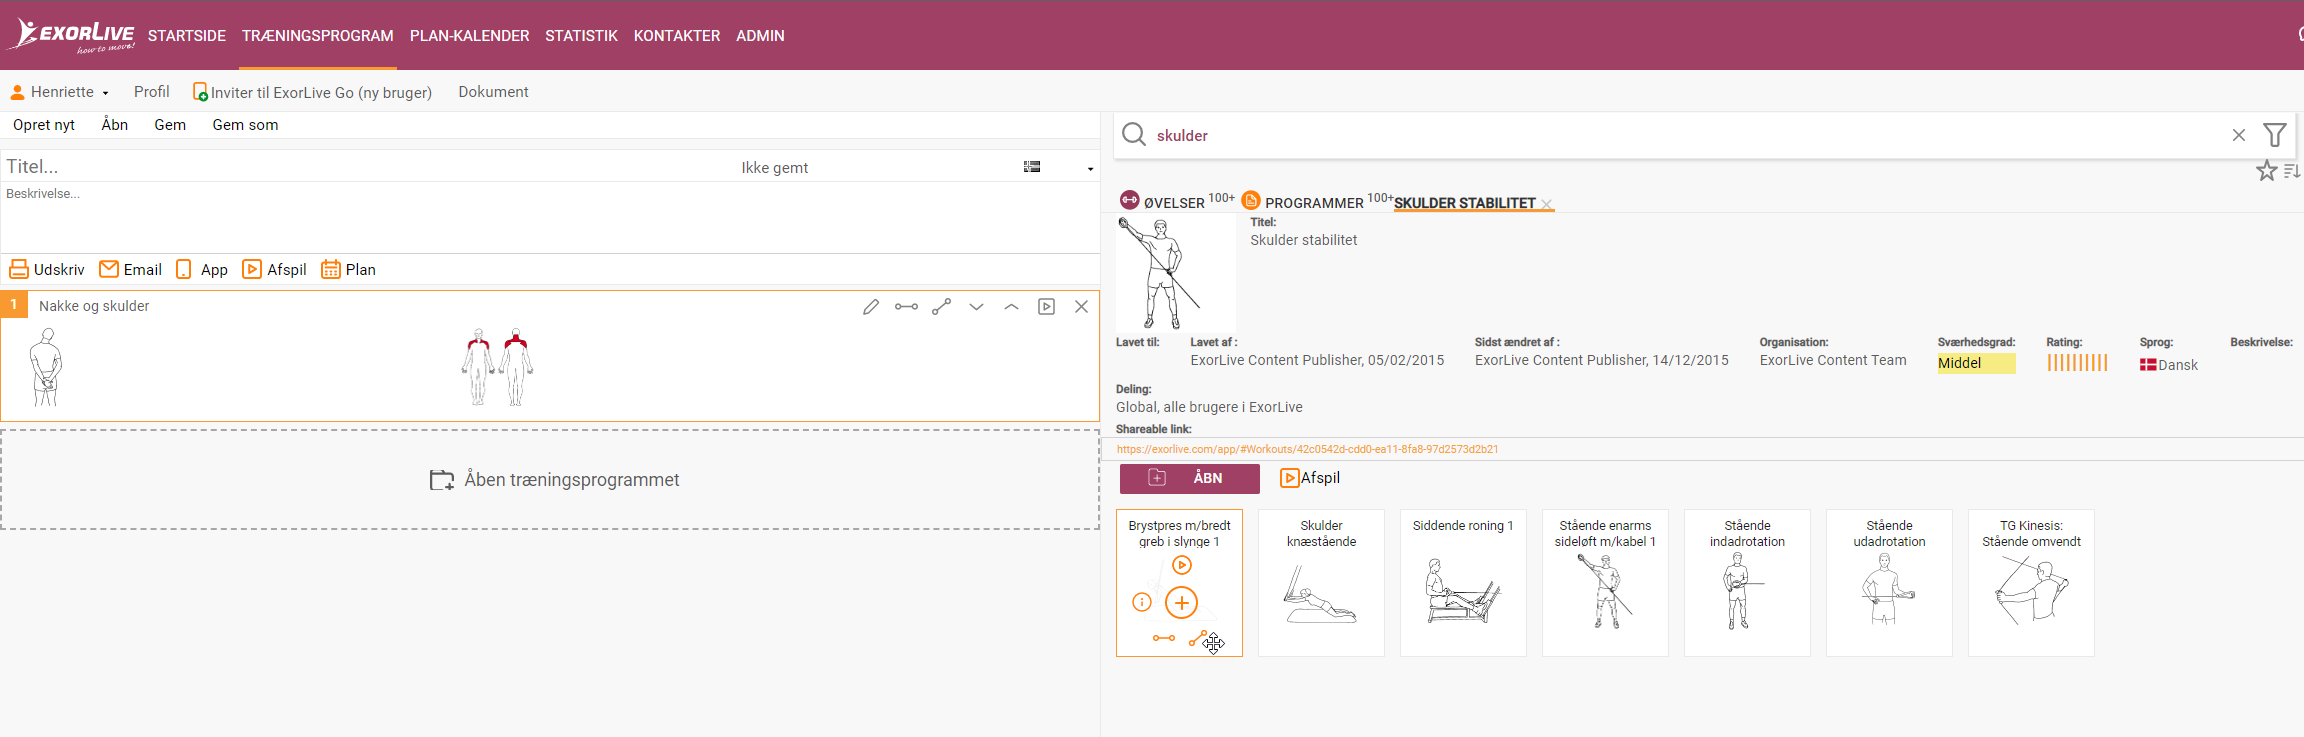This screenshot has height=737, width=2304.
Task: Click the Skulder stabilitet program thumbnail
Action: click(x=1176, y=273)
